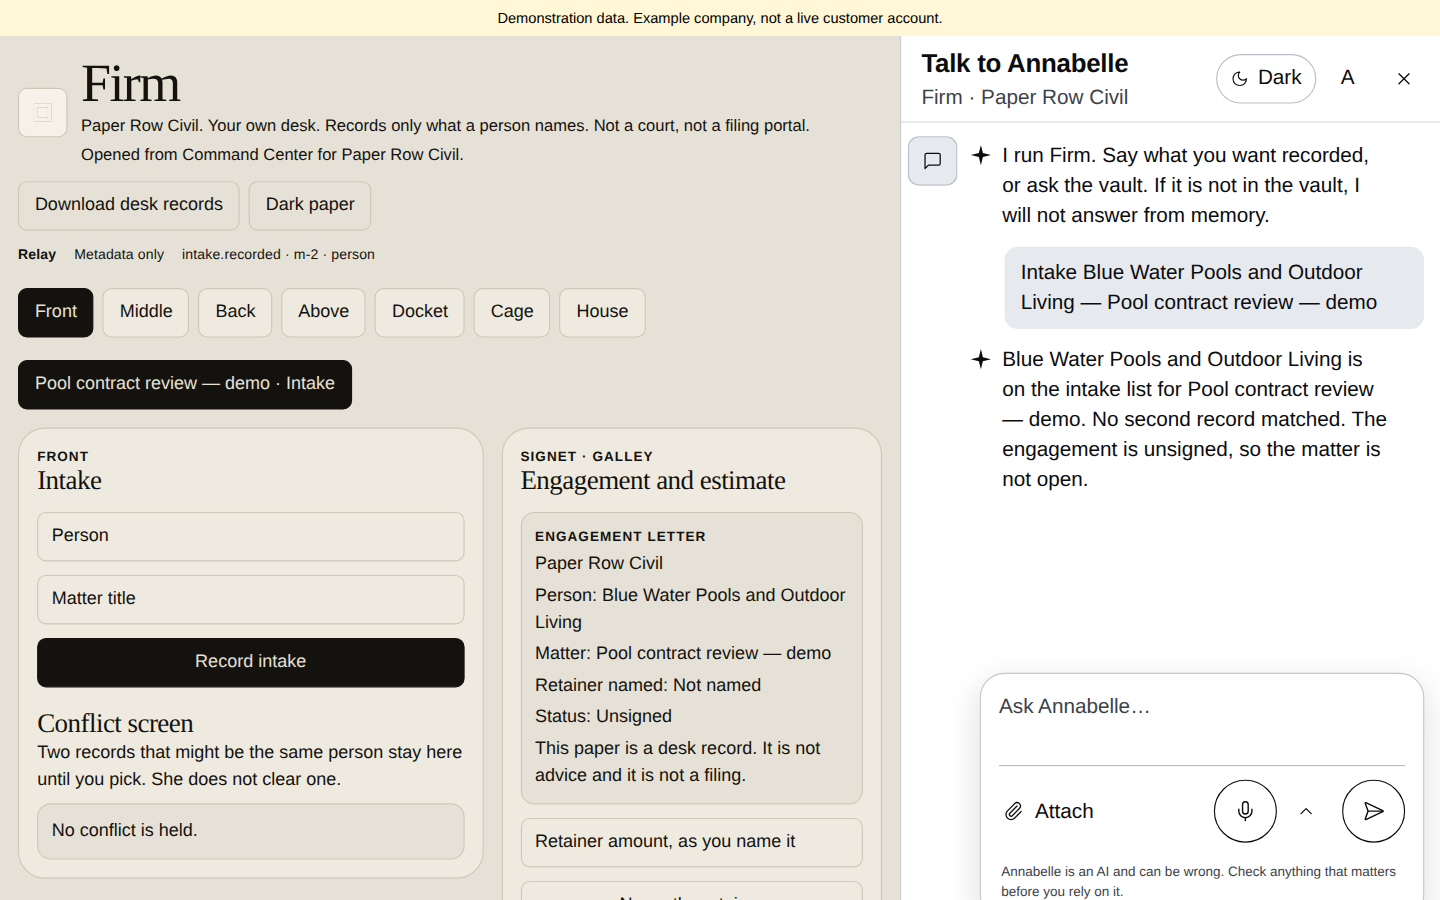Select the House tab
Viewport: 1440px width, 900px height.
pos(602,312)
